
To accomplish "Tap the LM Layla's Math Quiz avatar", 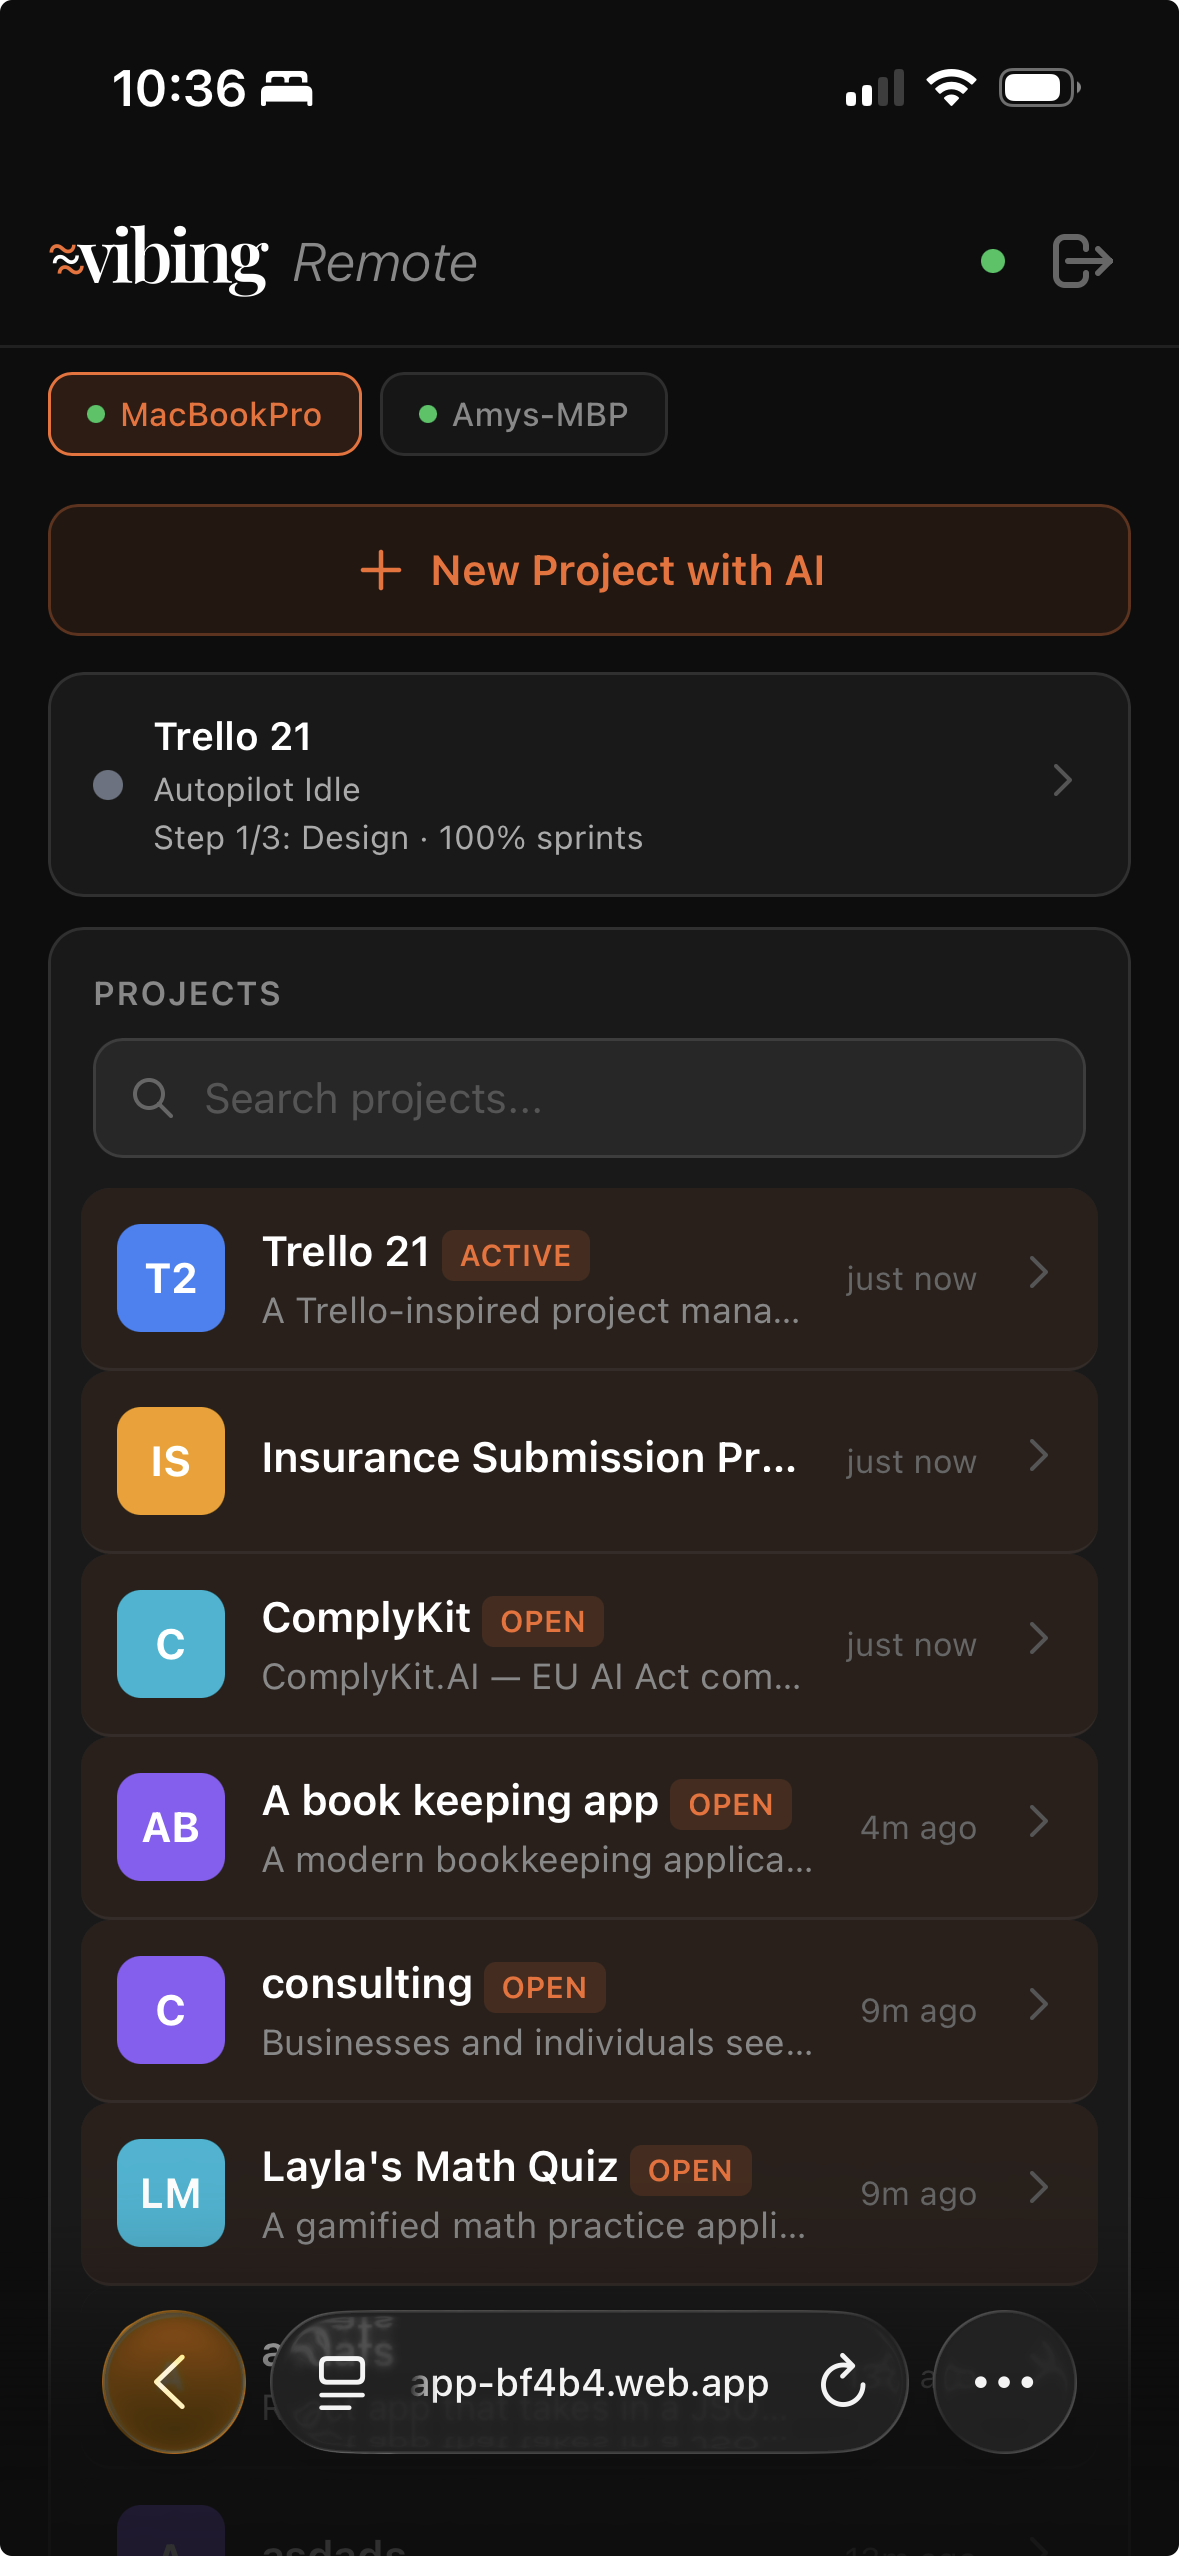I will point(171,2193).
